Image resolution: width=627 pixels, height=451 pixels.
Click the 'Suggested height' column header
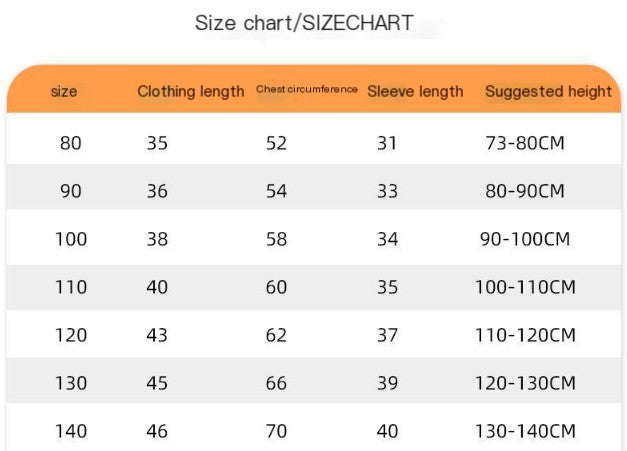click(x=548, y=91)
